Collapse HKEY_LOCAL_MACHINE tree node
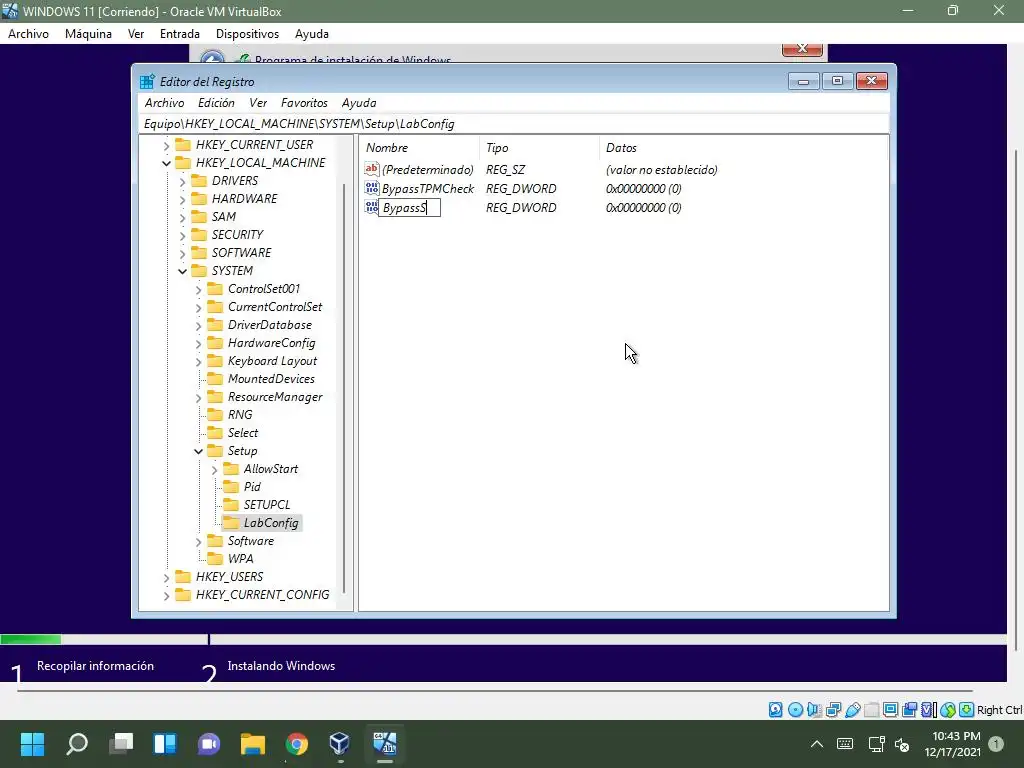 click(166, 163)
